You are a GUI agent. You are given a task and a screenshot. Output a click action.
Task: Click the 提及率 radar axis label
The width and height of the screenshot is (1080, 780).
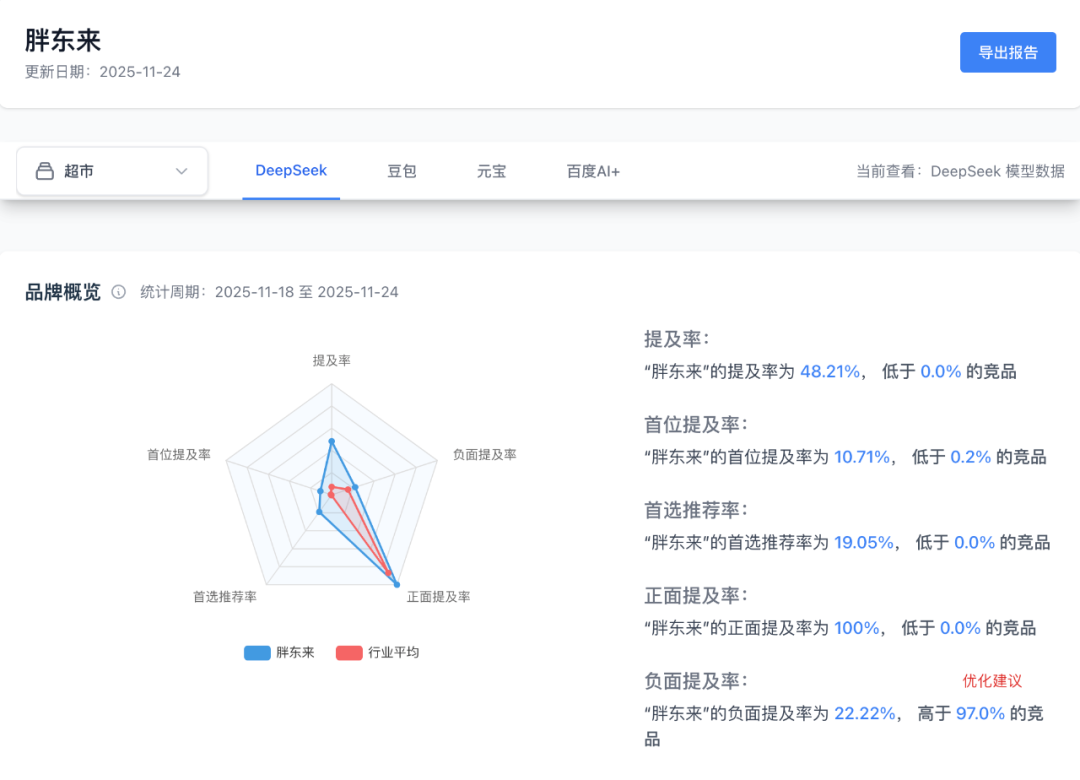pos(331,360)
